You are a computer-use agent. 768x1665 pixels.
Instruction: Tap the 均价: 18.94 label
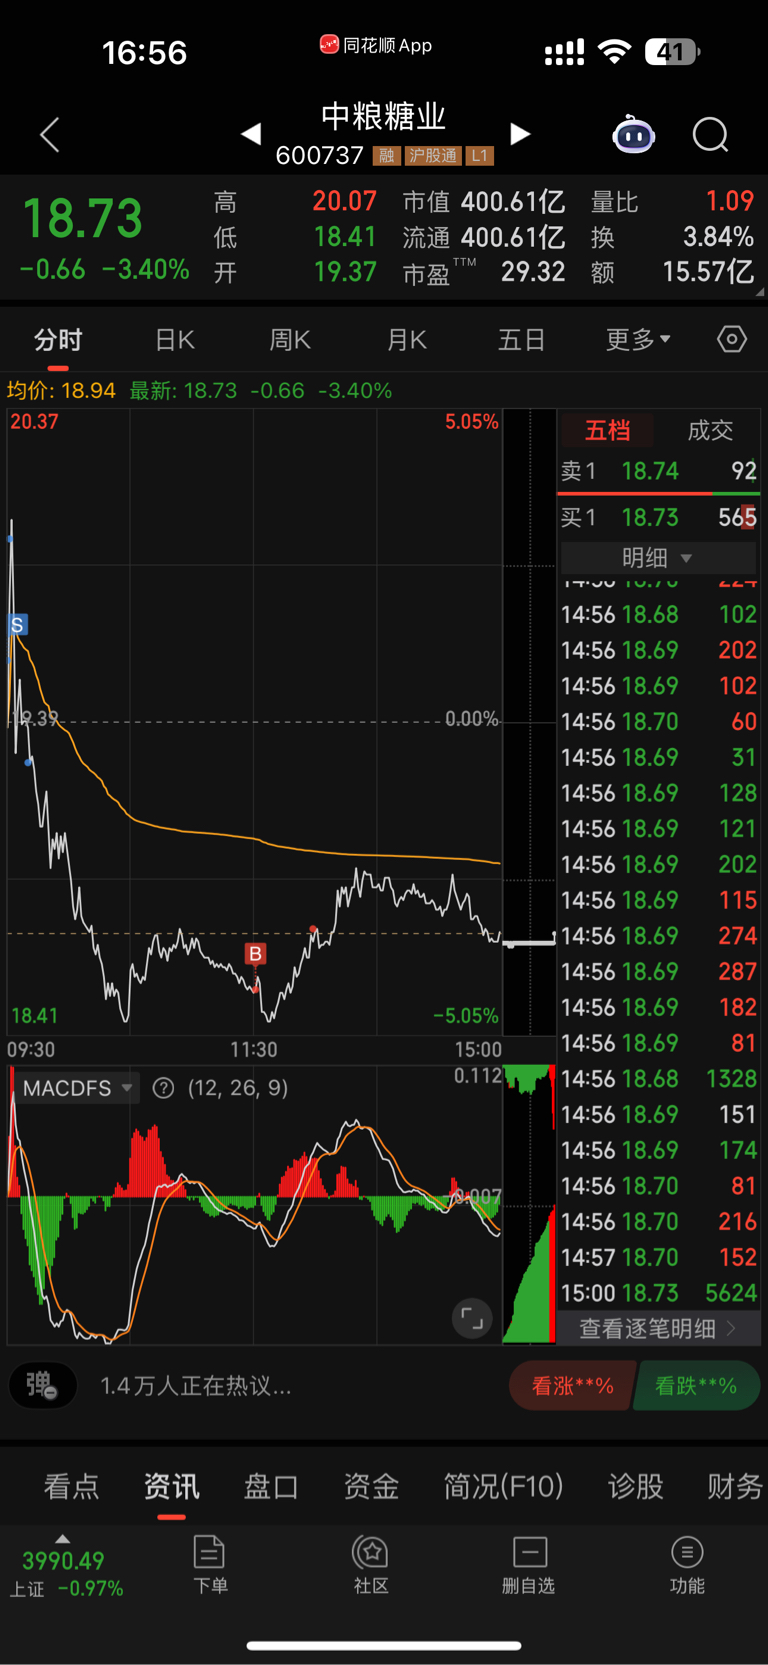tap(61, 390)
